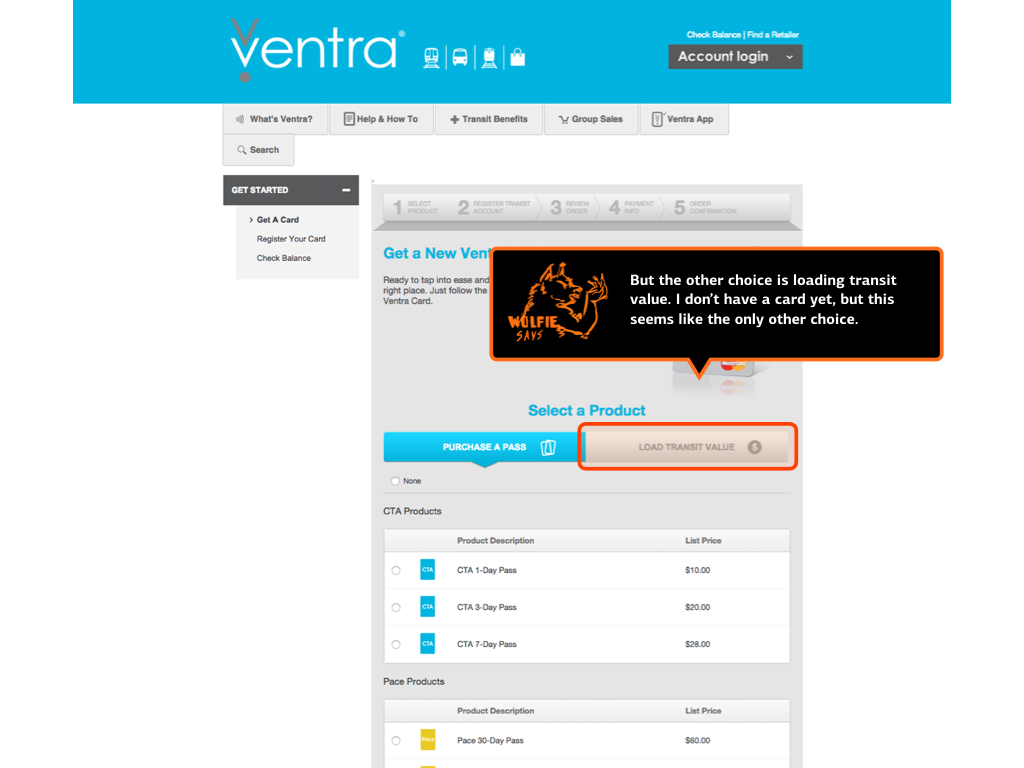Viewport: 1024px width, 768px height.
Task: Click the shopping bag icon in header
Action: click(517, 57)
